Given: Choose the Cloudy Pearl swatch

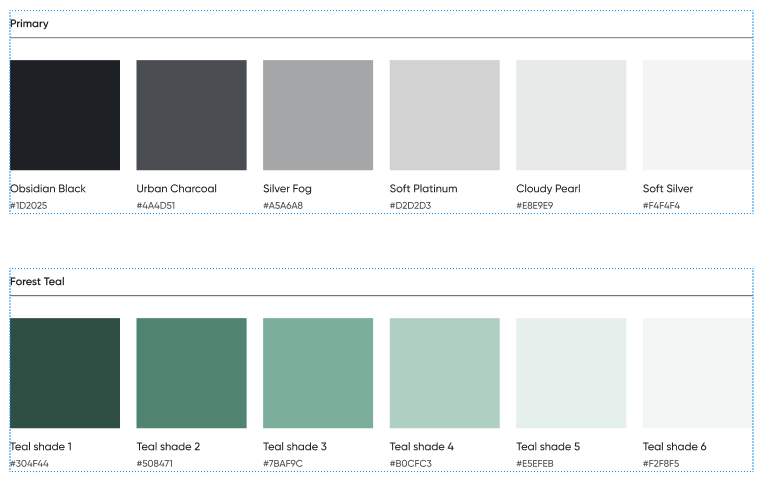Looking at the screenshot, I should tap(571, 115).
